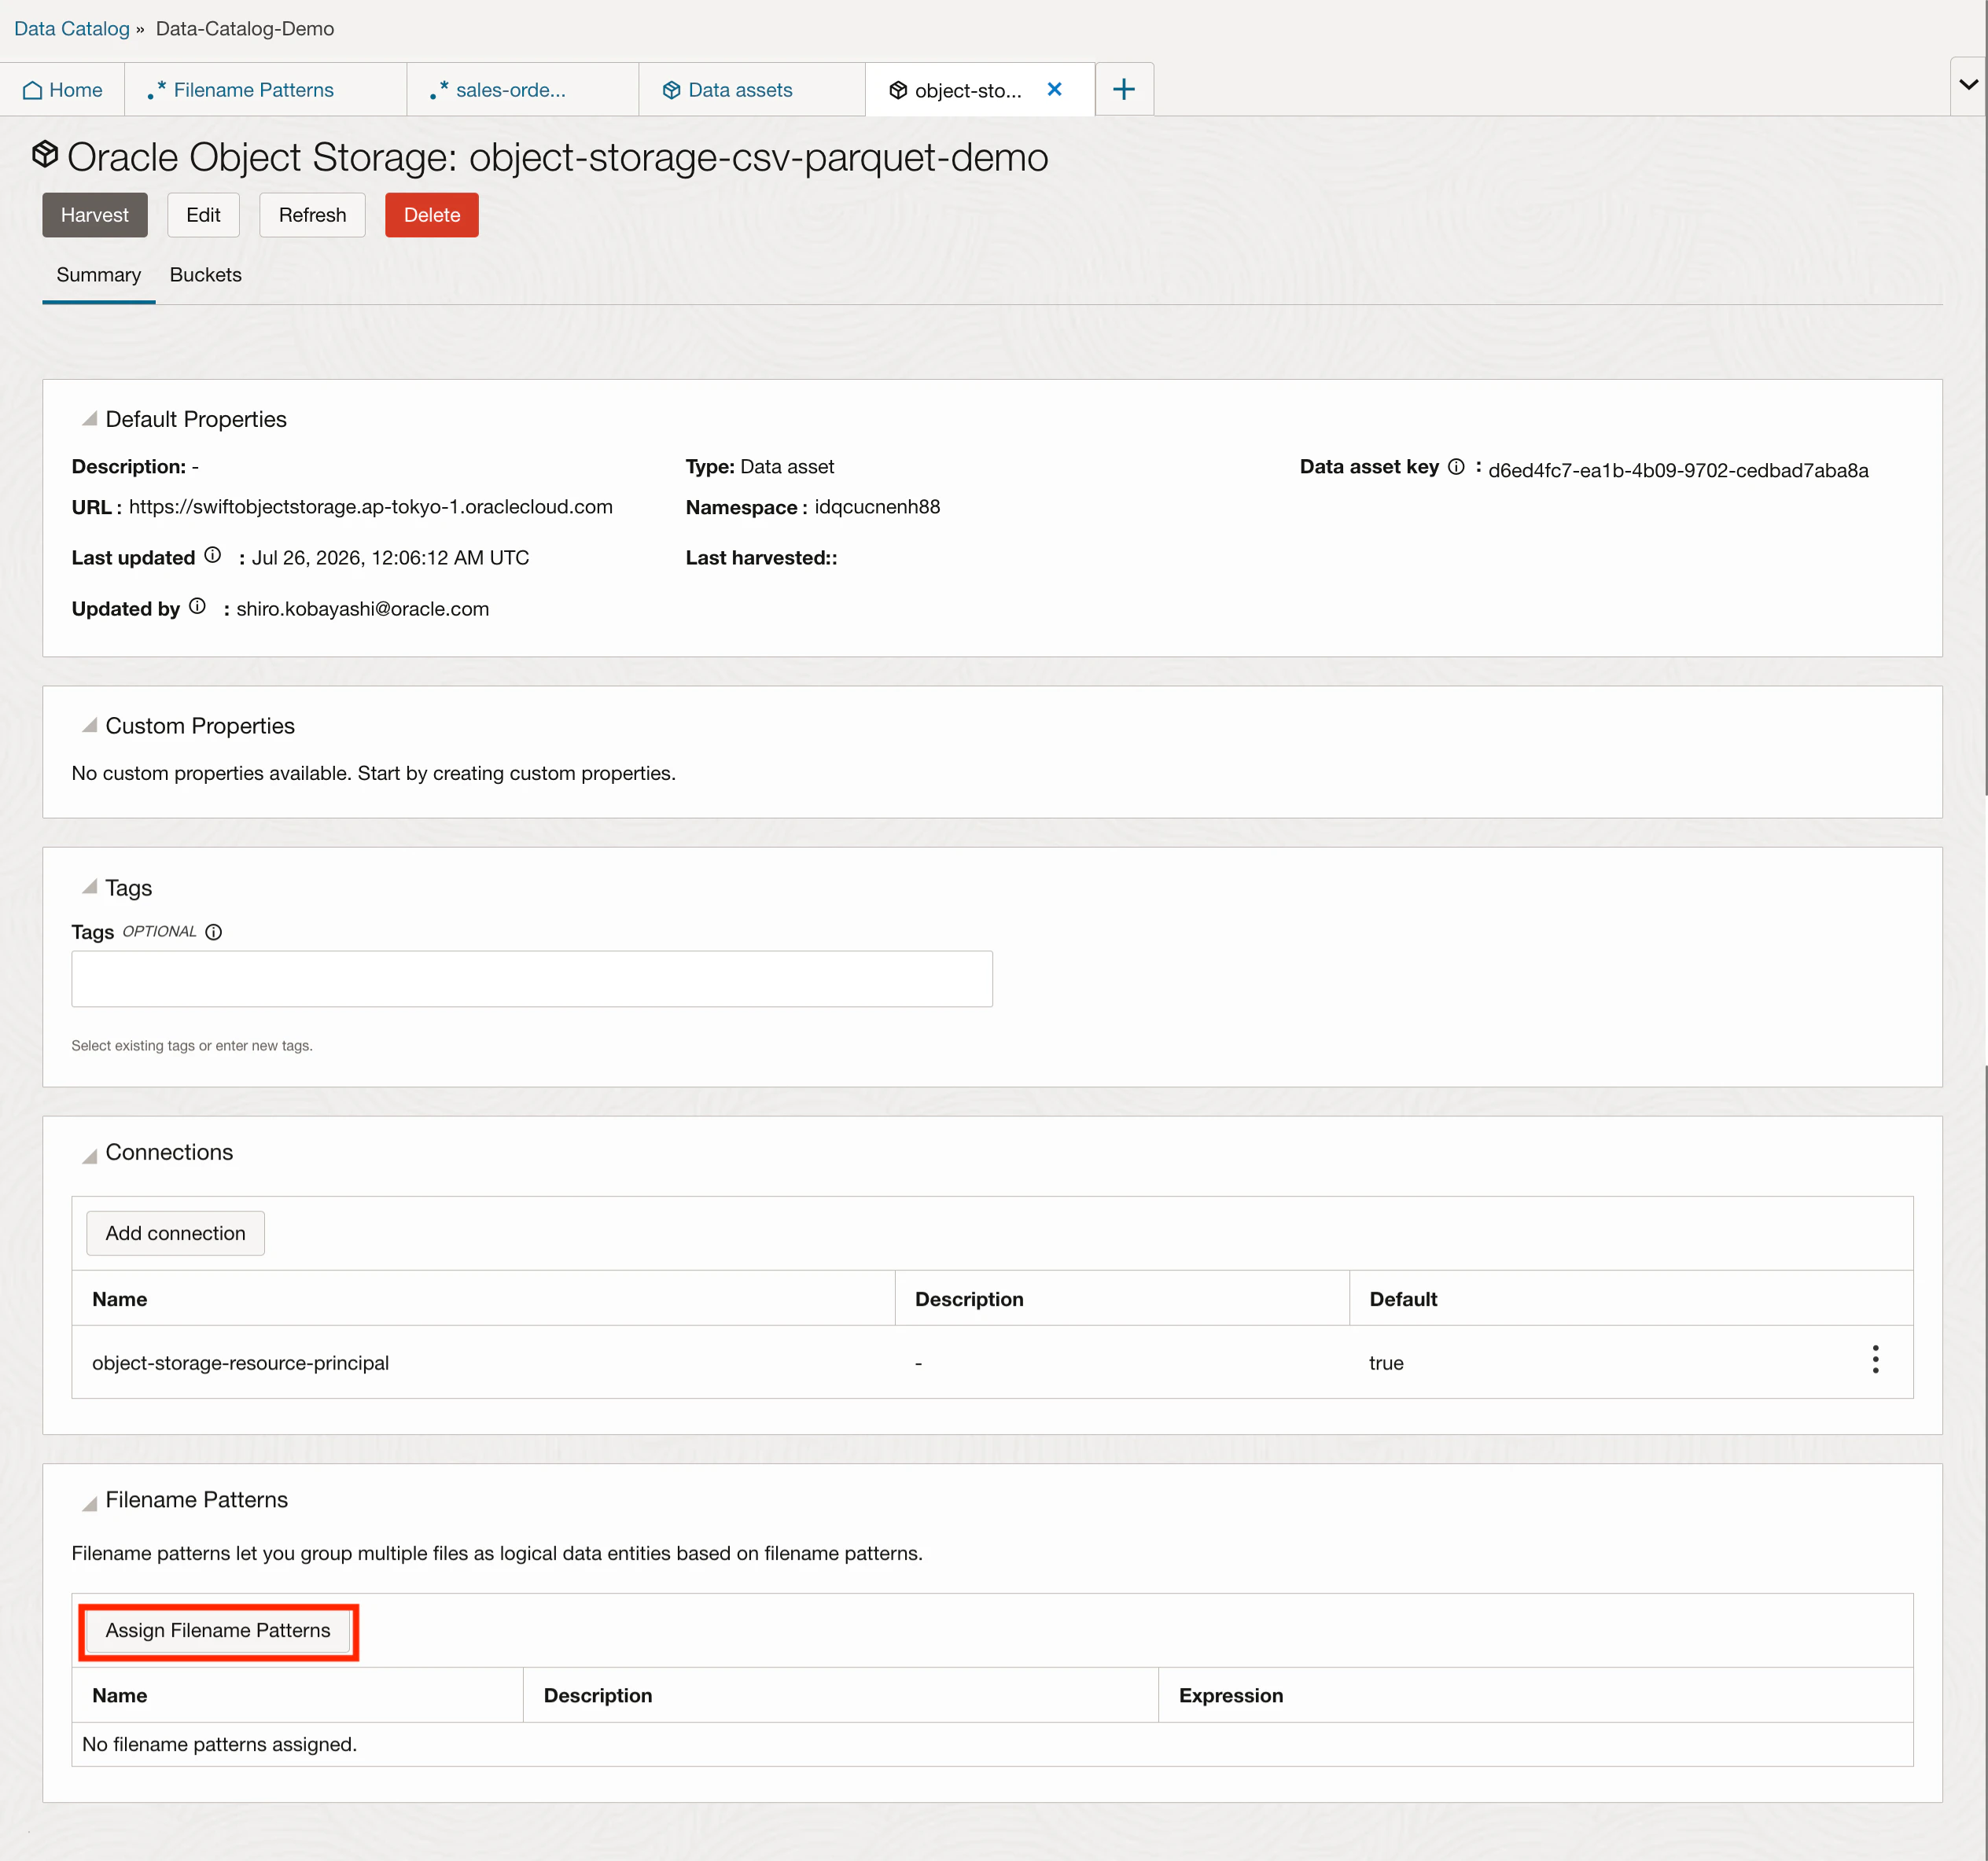Click the namespace value idqcucnenh88
The width and height of the screenshot is (1988, 1861).
pos(877,507)
